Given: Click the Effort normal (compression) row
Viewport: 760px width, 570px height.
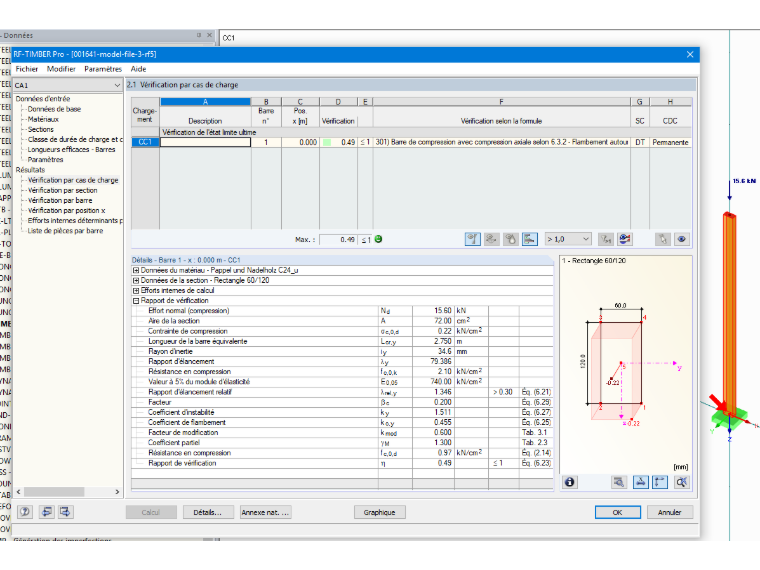Looking at the screenshot, I should pos(342,311).
